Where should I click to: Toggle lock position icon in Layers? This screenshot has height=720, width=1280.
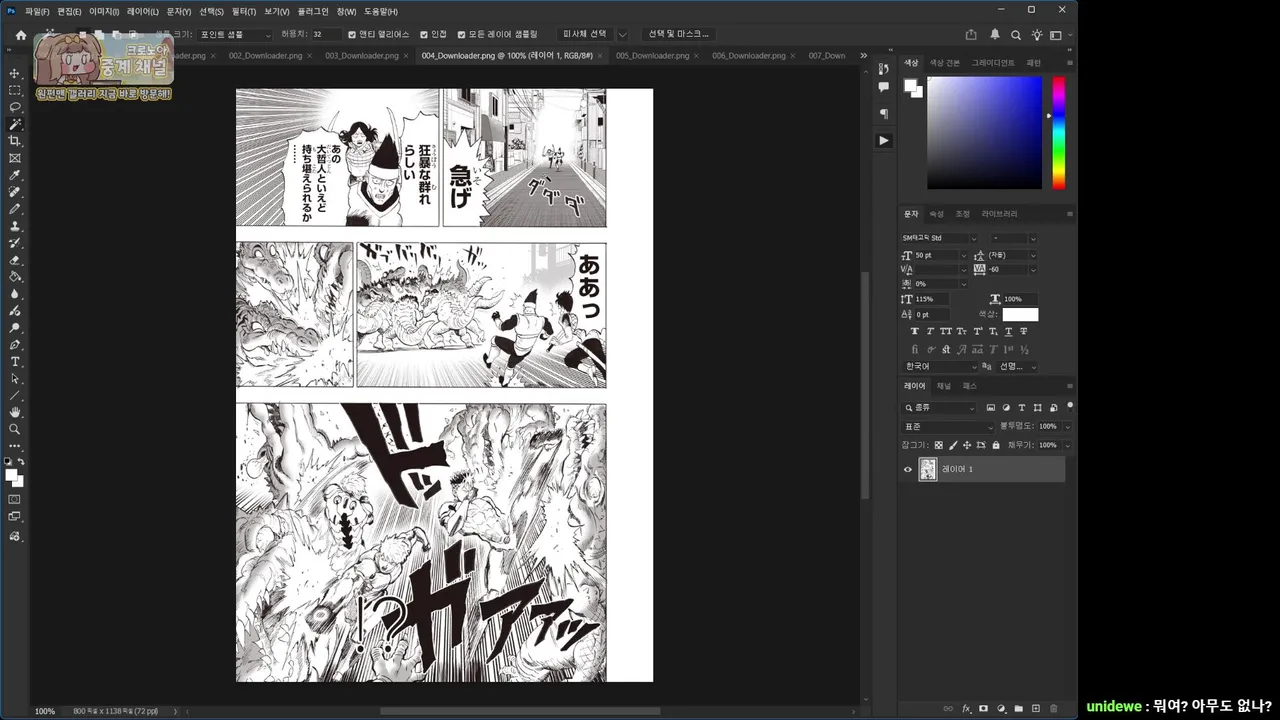(967, 445)
